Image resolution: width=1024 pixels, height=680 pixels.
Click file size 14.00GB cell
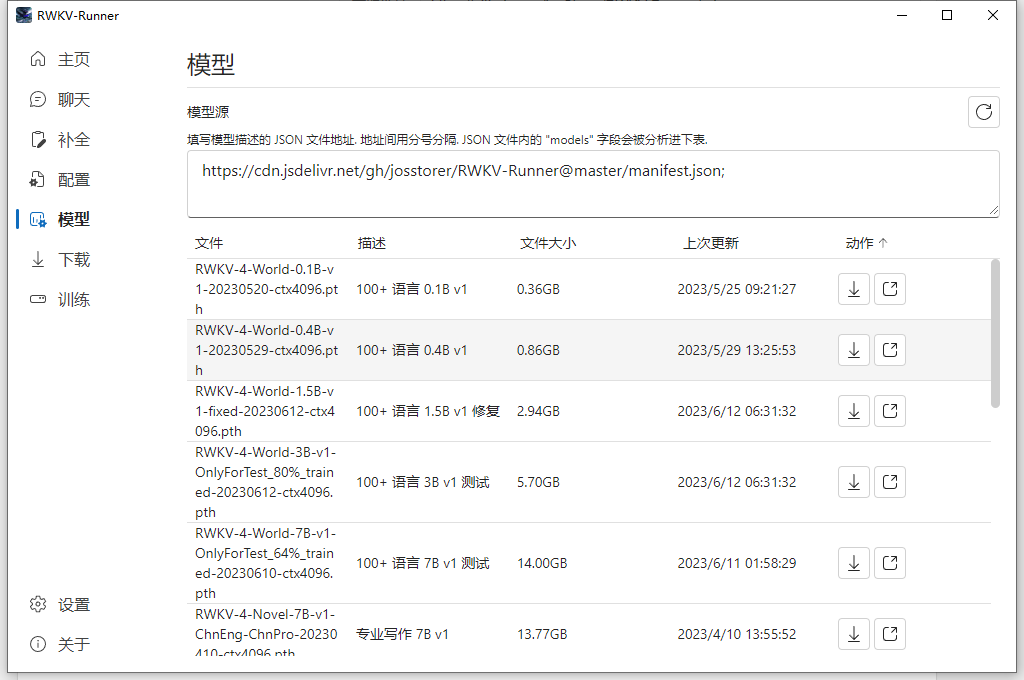(x=542, y=563)
